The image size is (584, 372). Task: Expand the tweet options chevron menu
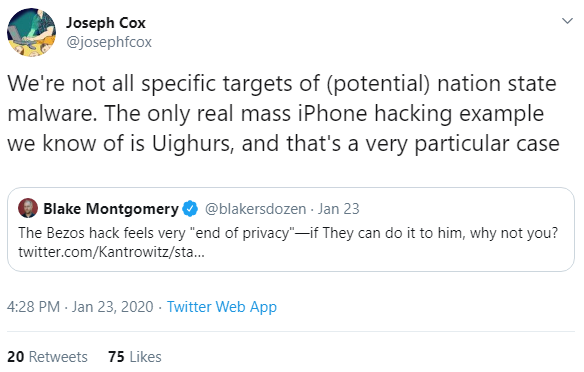[567, 21]
